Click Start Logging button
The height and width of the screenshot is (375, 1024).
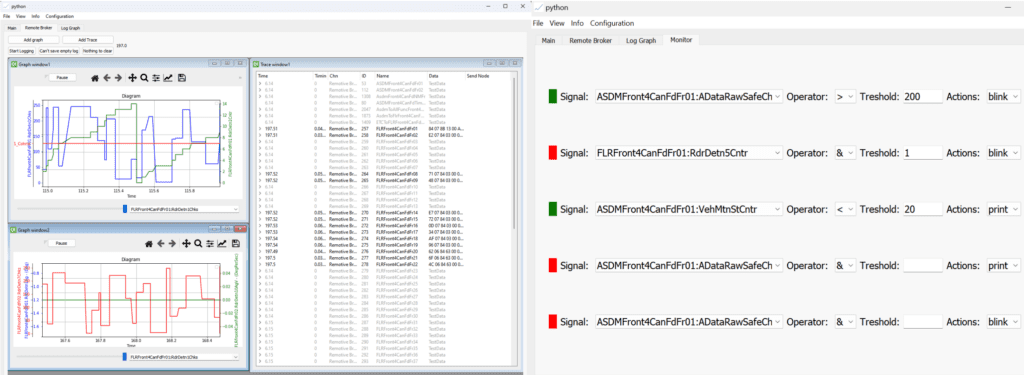22,50
